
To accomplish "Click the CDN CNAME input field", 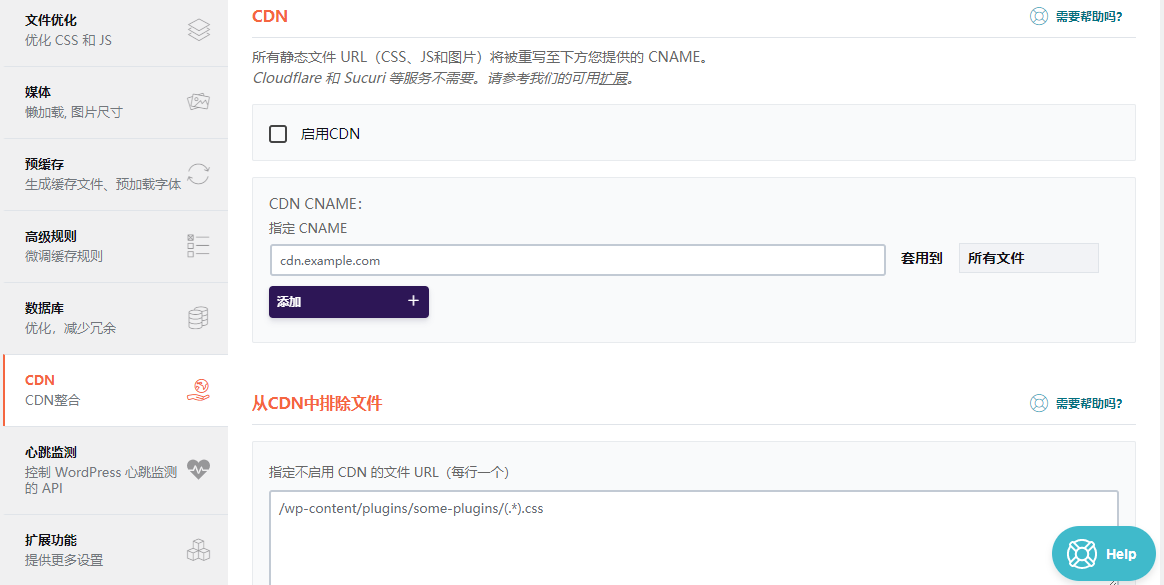I will (578, 259).
